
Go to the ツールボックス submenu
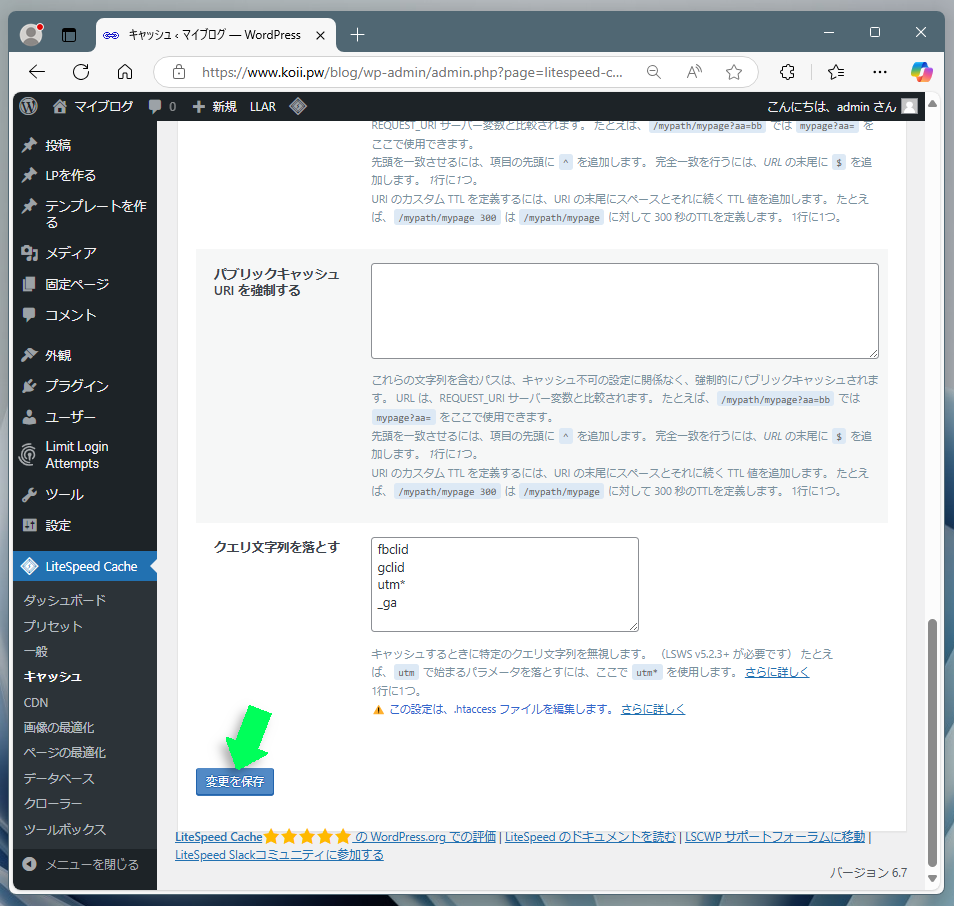pos(64,829)
